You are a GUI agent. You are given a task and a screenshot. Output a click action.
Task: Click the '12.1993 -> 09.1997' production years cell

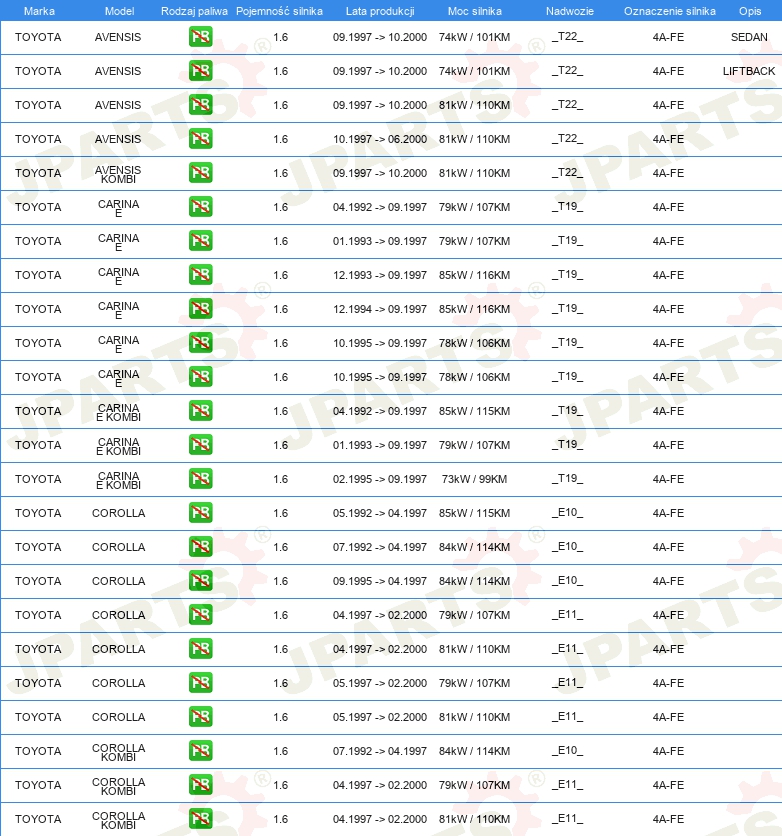tap(380, 275)
